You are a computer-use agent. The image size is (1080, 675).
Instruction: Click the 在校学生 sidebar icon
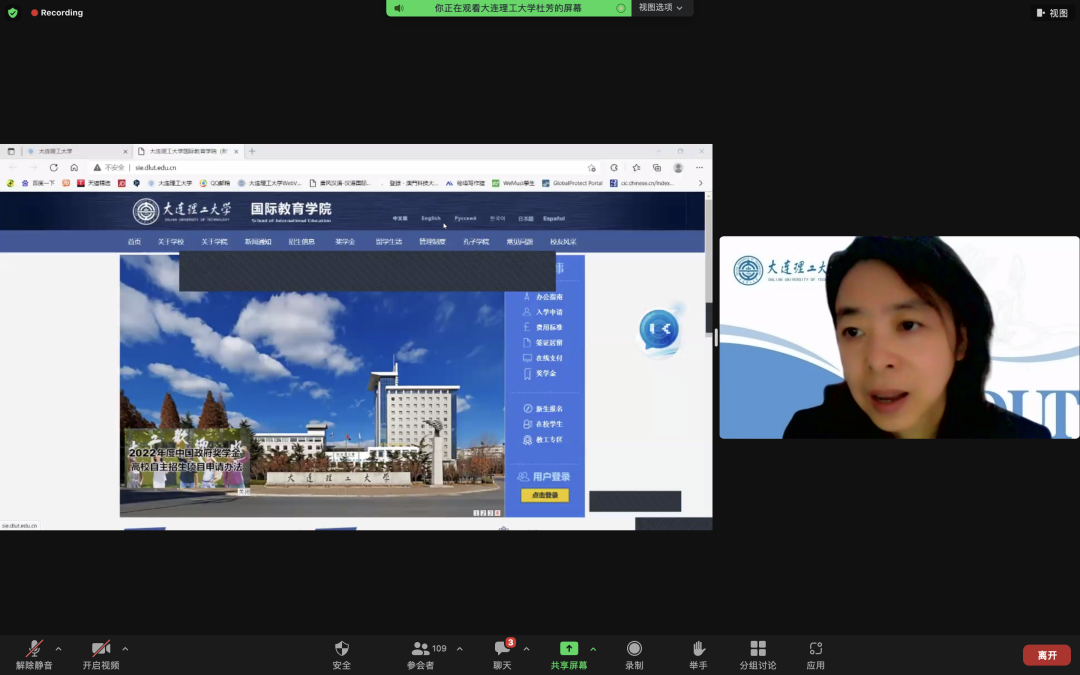528,424
